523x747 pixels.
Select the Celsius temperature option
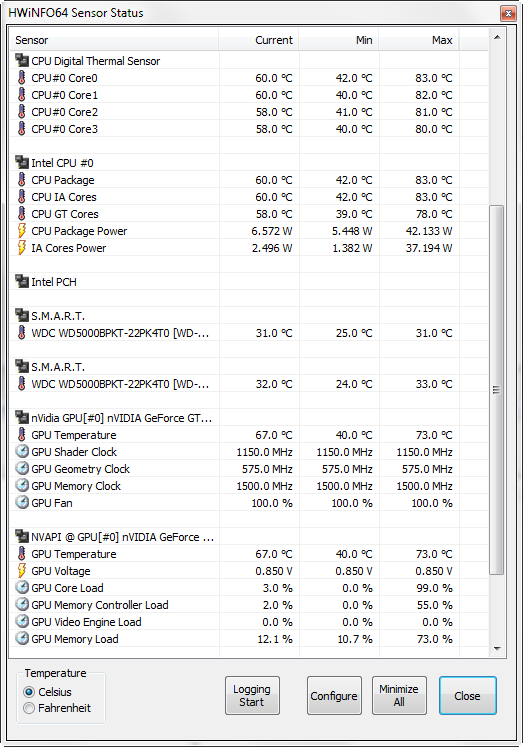29,692
